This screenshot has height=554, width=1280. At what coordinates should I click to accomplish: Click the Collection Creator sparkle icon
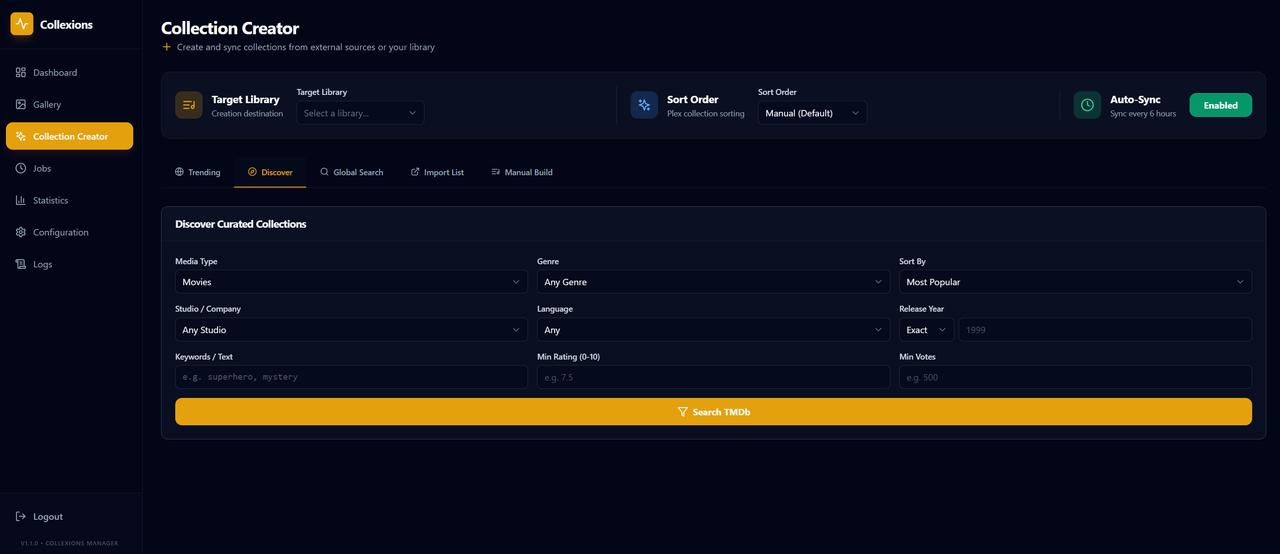[21, 137]
